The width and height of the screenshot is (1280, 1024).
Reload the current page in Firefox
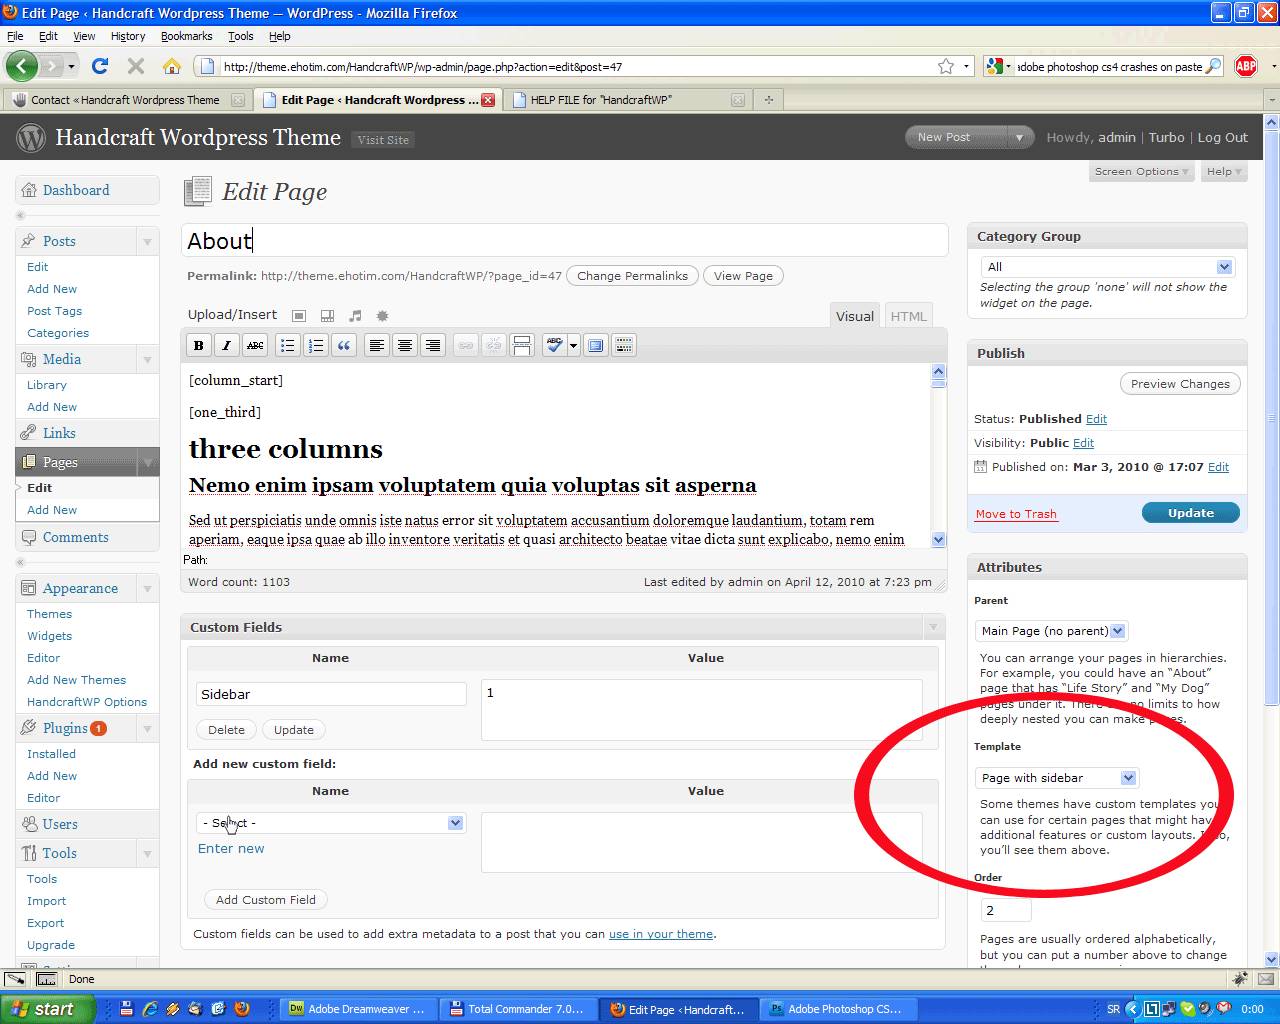click(99, 66)
